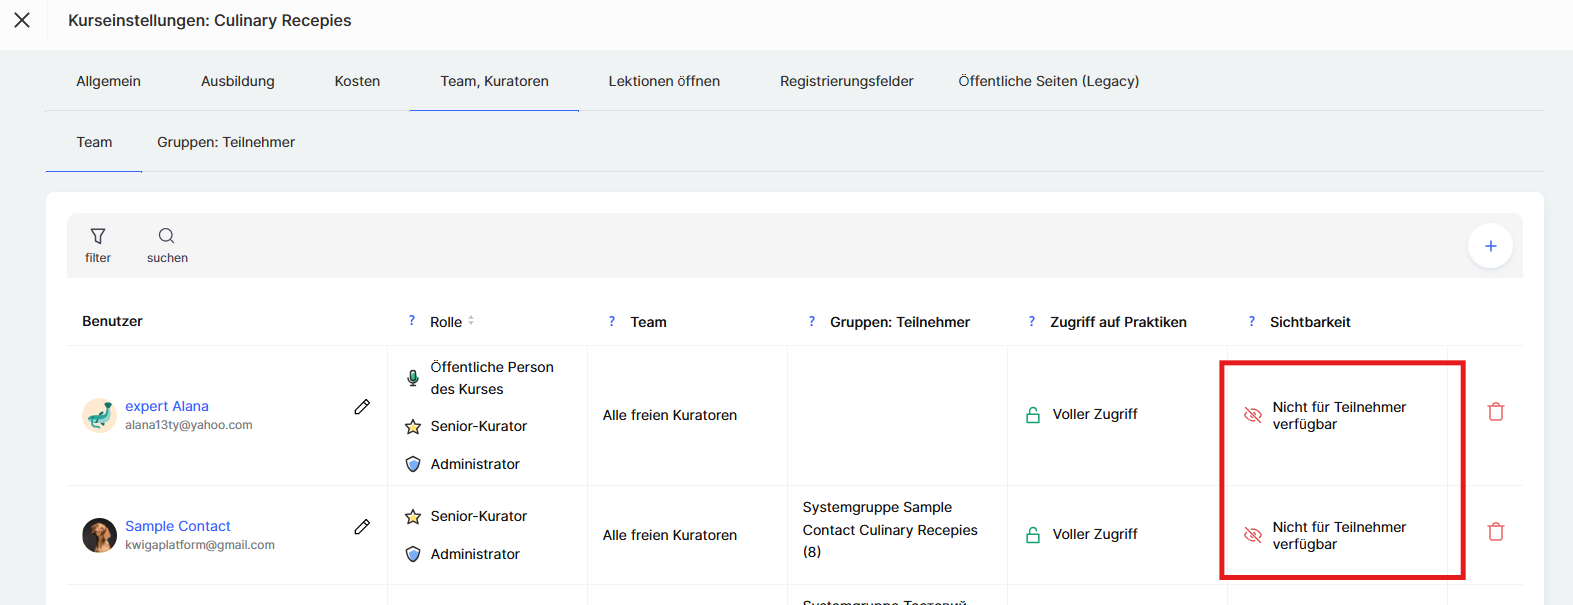Open help tooltip for Sichtbarkeit column
Screen dimensions: 1573x605
click(x=1251, y=321)
